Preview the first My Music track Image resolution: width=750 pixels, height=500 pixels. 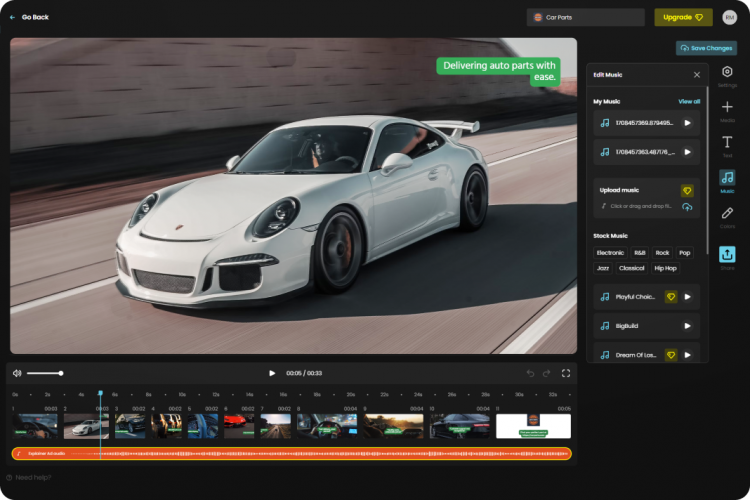coord(687,123)
